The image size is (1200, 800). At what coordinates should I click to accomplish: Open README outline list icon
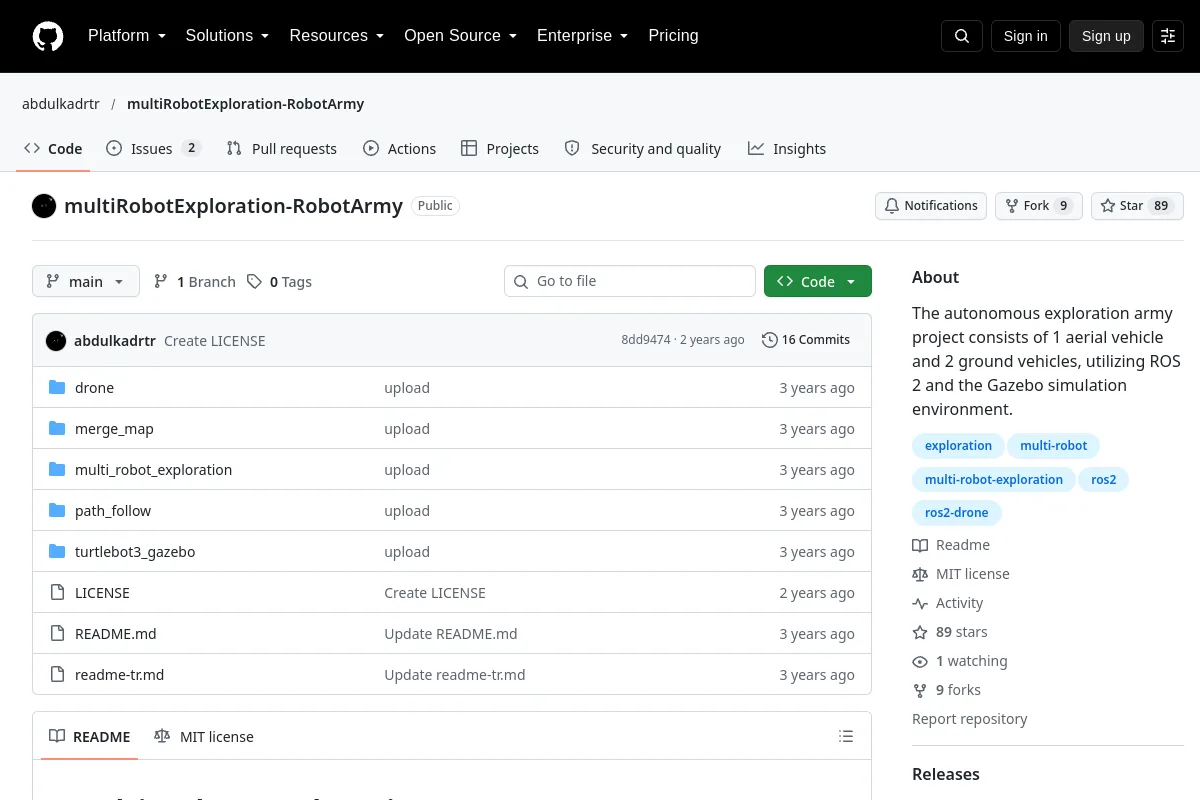tap(846, 737)
